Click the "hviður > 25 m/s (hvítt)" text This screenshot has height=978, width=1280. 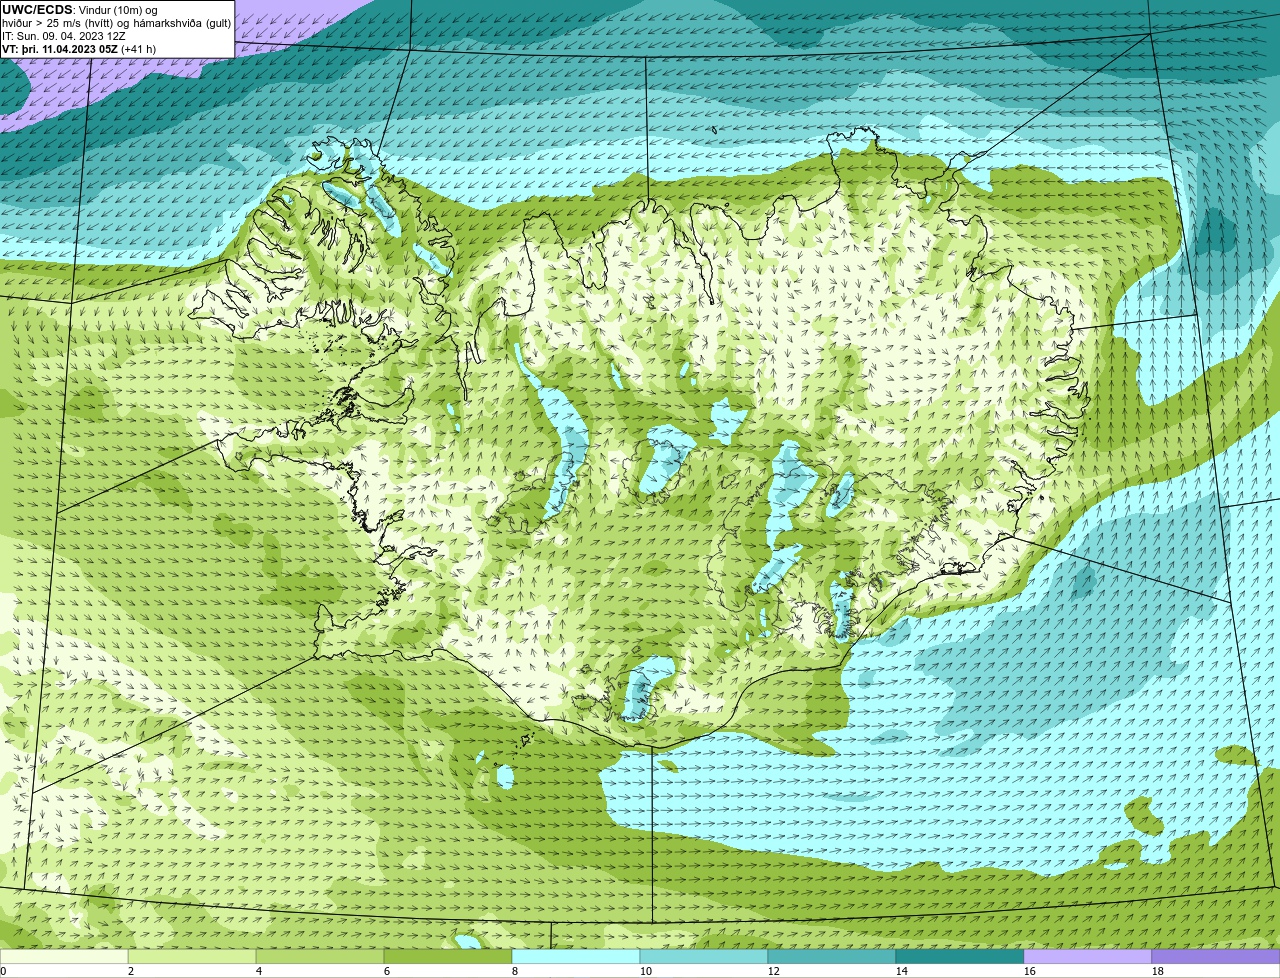tap(59, 23)
